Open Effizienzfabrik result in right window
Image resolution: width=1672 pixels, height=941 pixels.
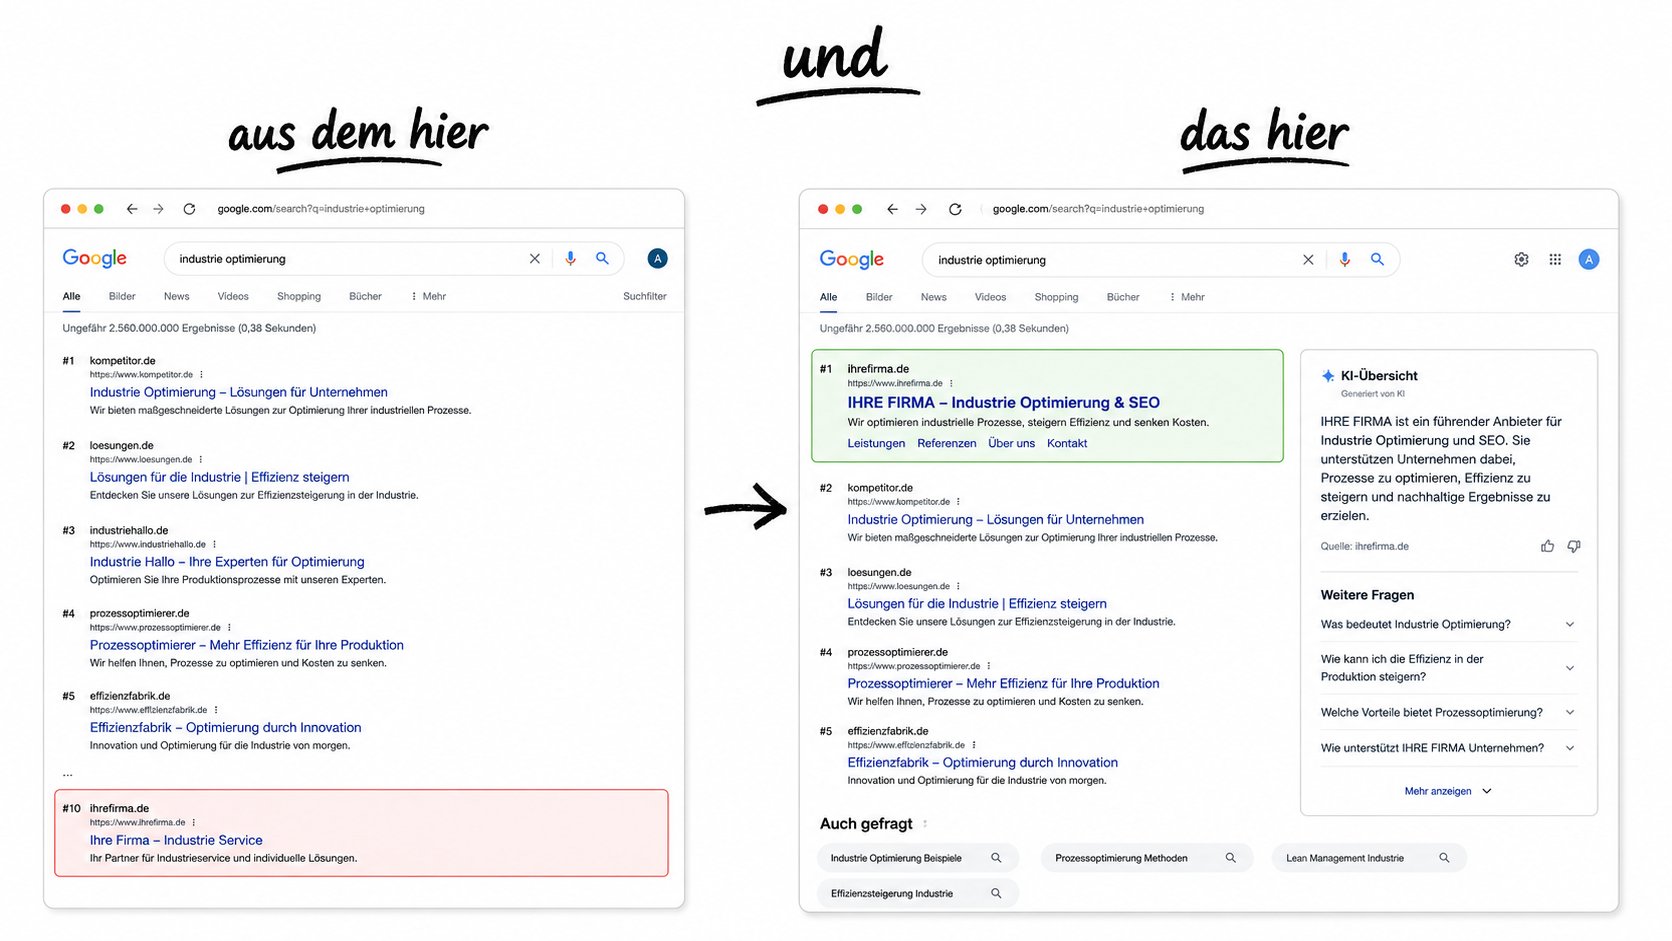point(982,762)
